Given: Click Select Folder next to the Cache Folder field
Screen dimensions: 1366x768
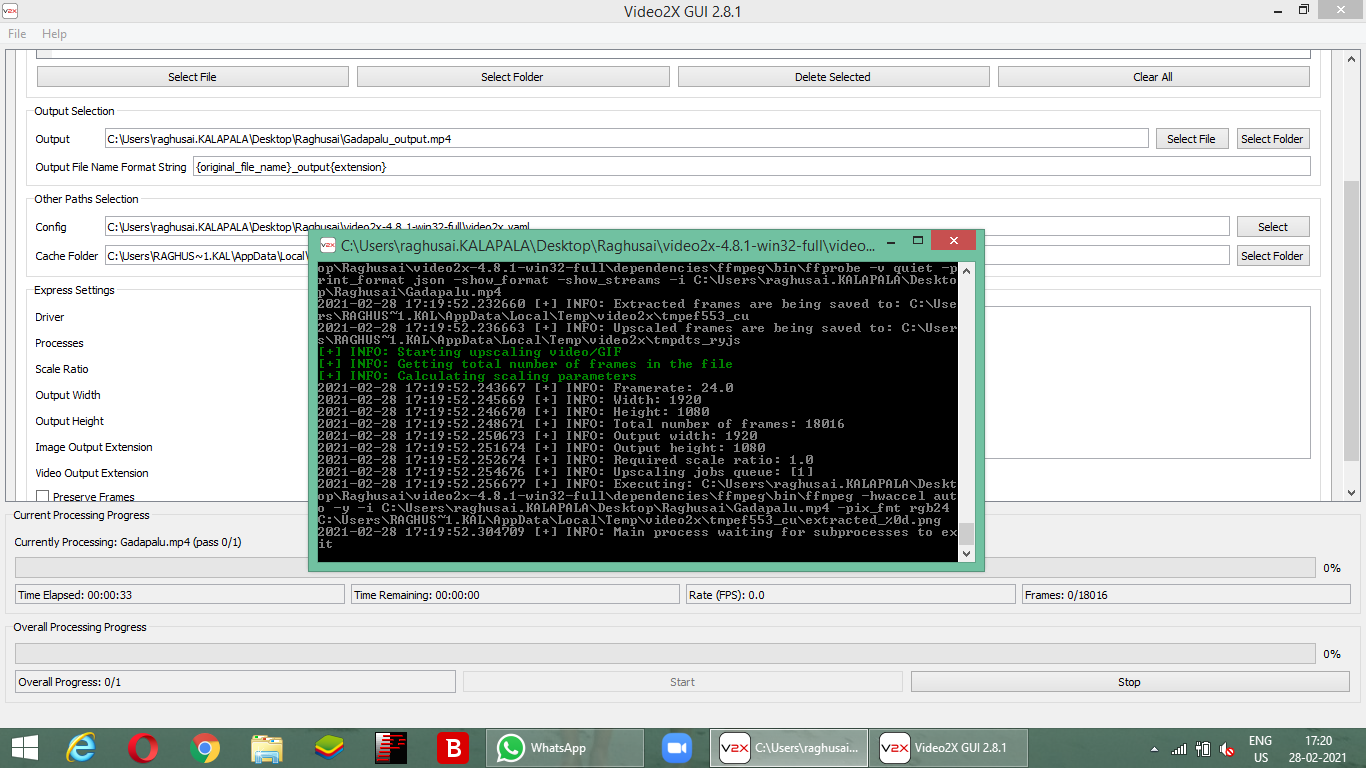Looking at the screenshot, I should coord(1272,255).
